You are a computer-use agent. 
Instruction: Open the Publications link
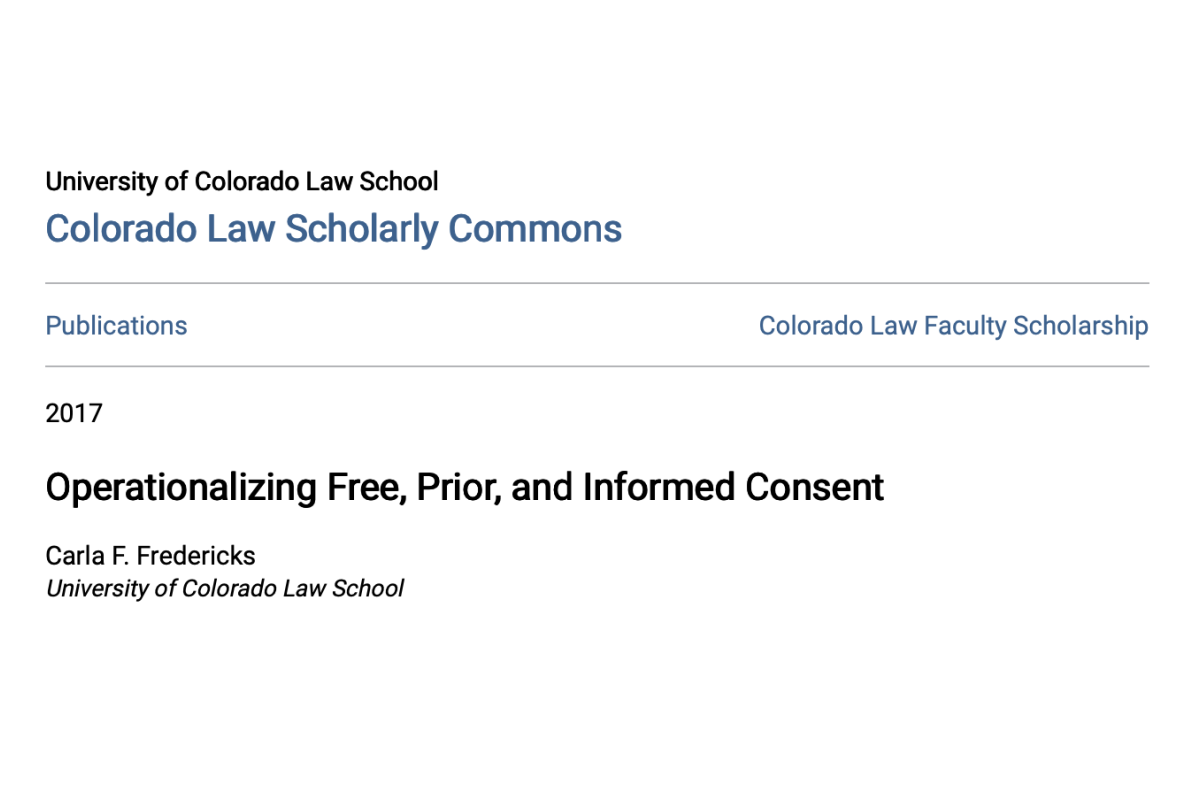point(116,326)
